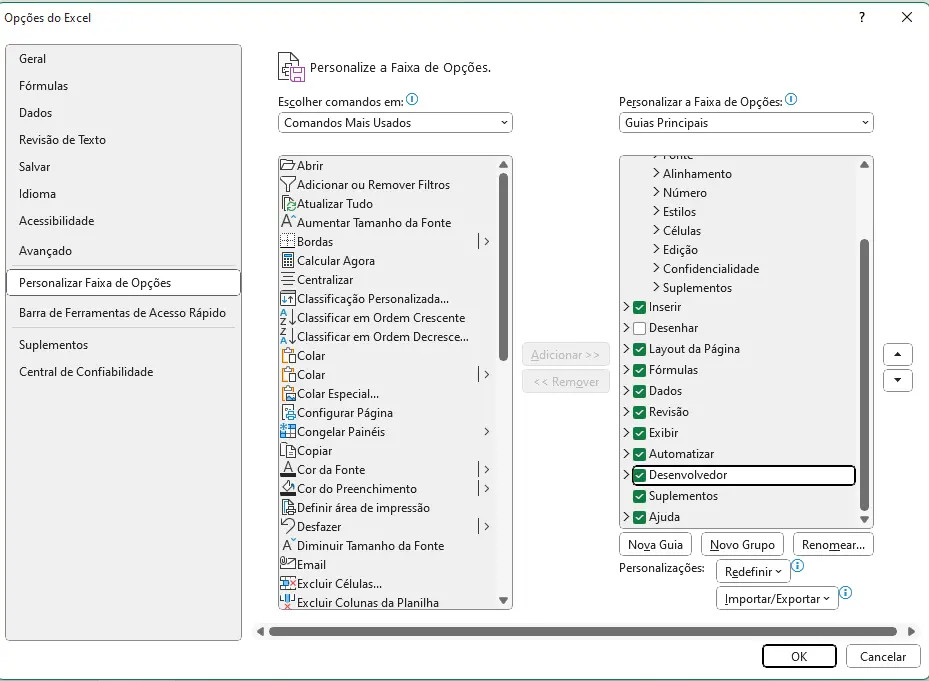Image resolution: width=929 pixels, height=681 pixels.
Task: Select the Avançado options category
Action: coord(123,251)
